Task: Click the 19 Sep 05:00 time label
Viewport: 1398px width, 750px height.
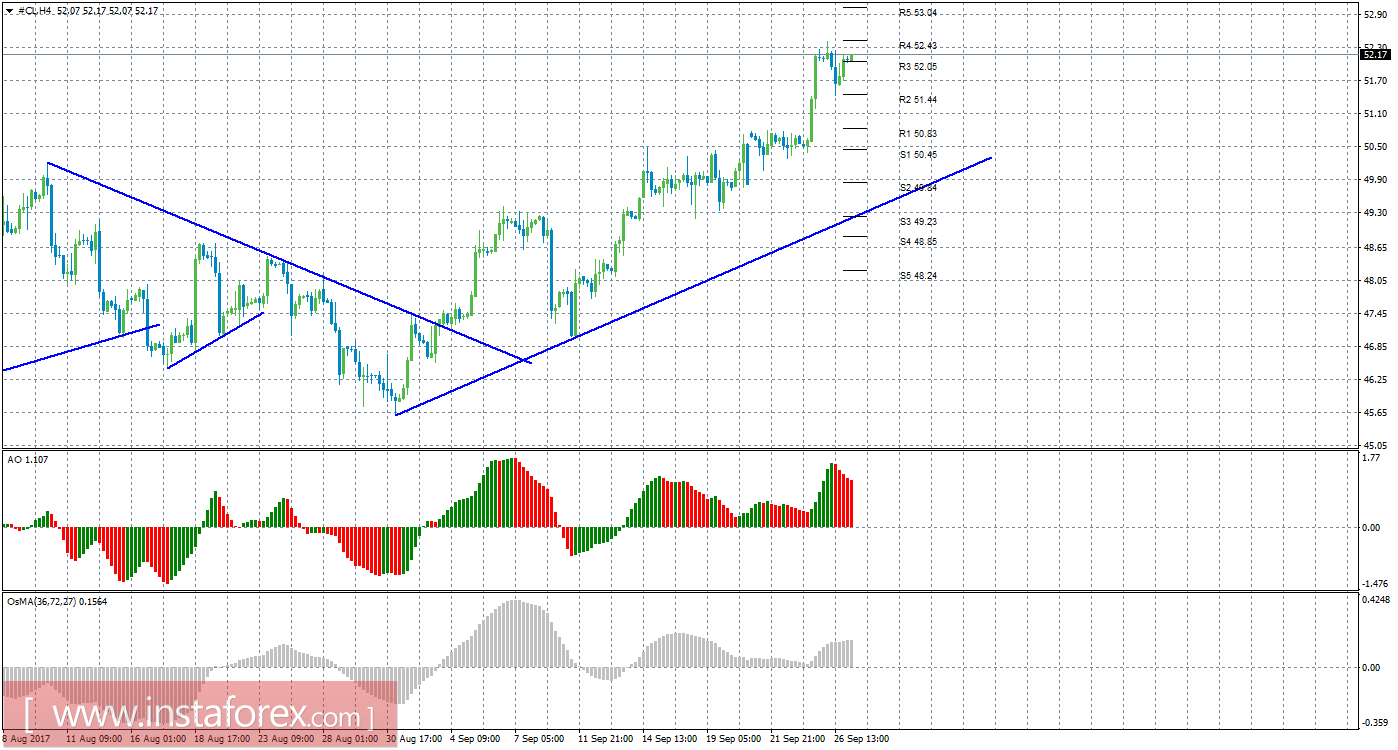Action: pos(735,739)
